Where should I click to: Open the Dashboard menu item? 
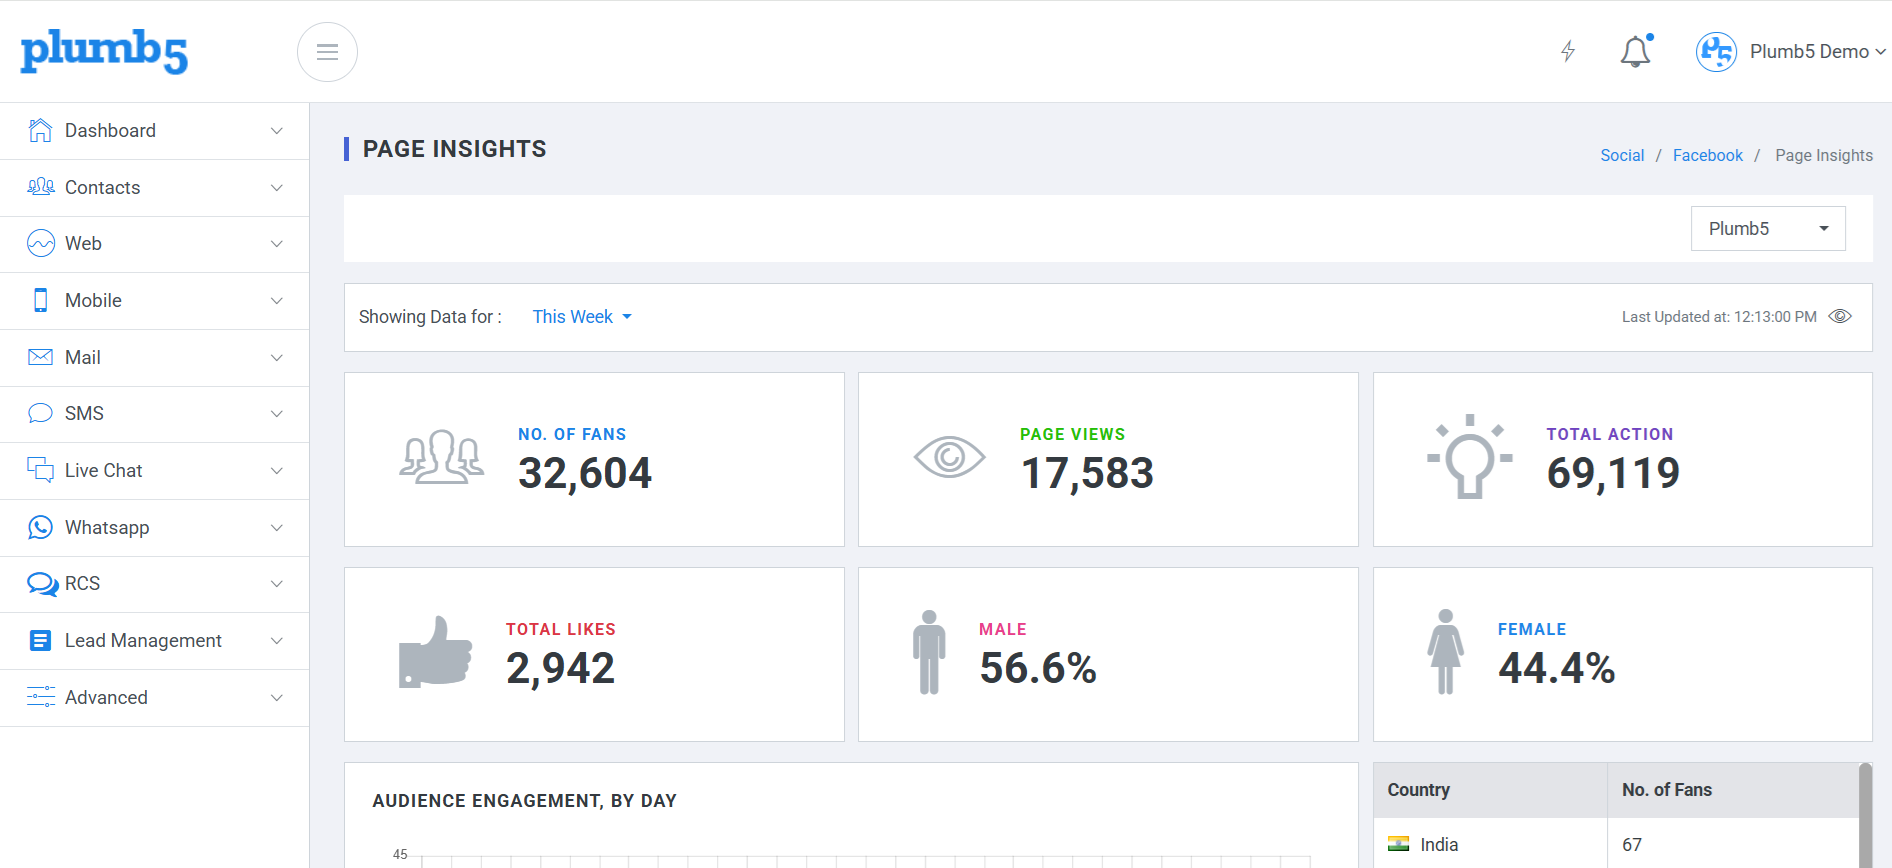pos(154,131)
